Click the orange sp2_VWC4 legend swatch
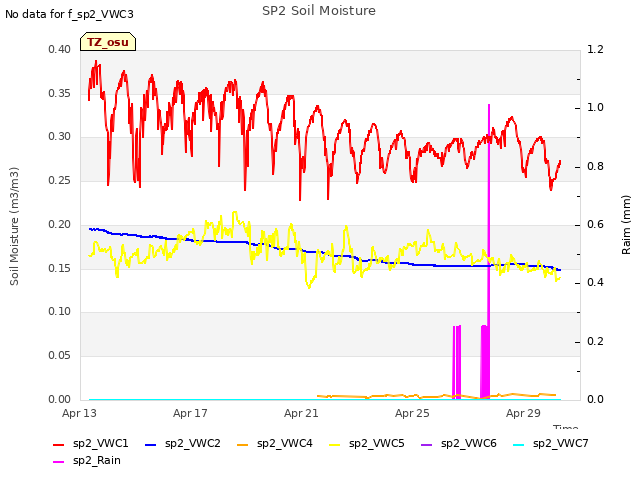The width and height of the screenshot is (640, 480). pos(242,445)
